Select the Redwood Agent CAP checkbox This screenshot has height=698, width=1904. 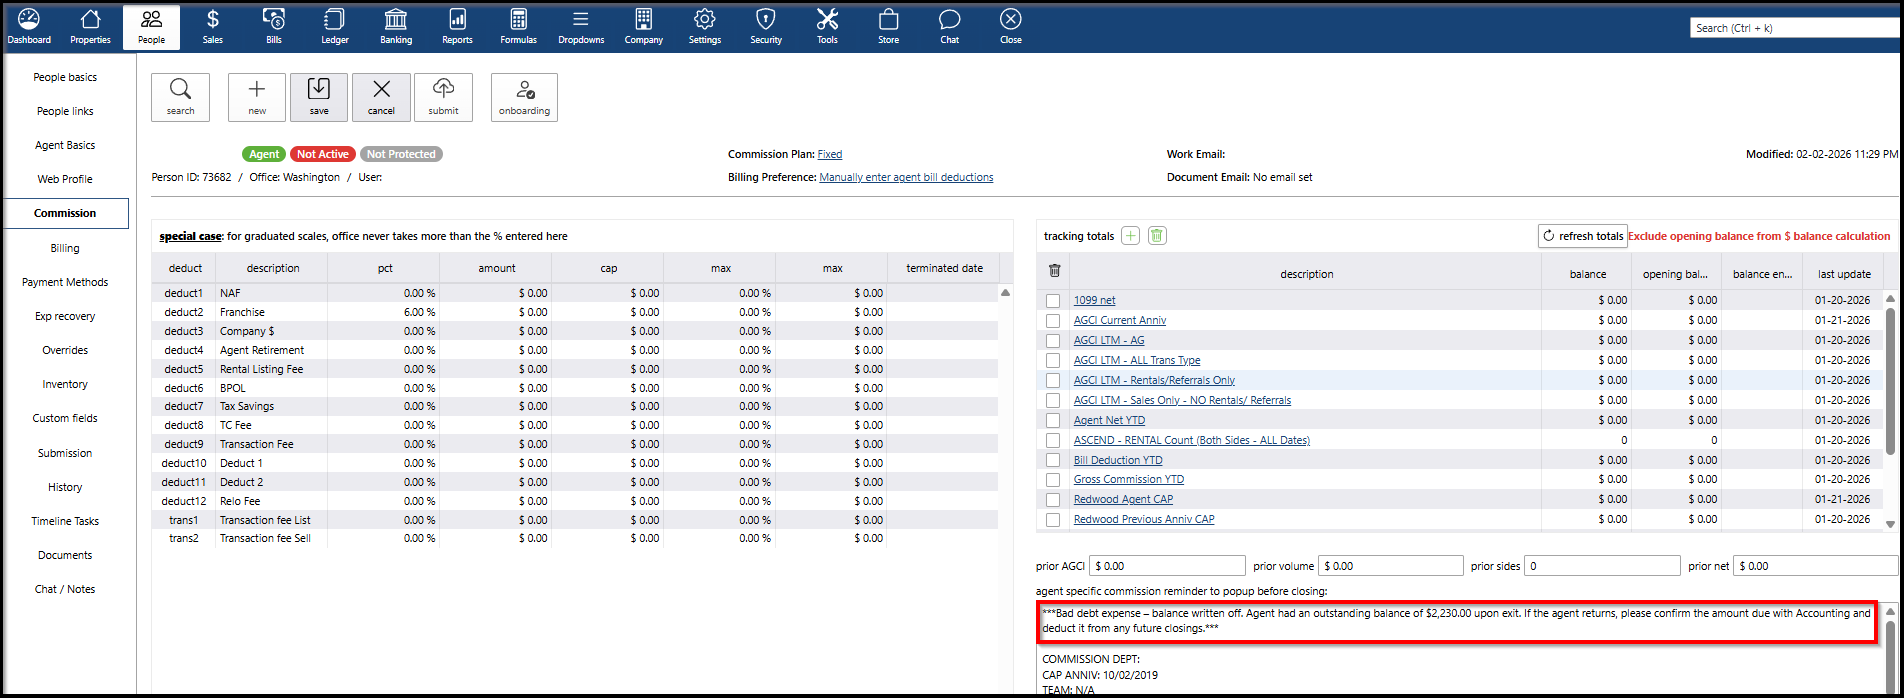1053,500
